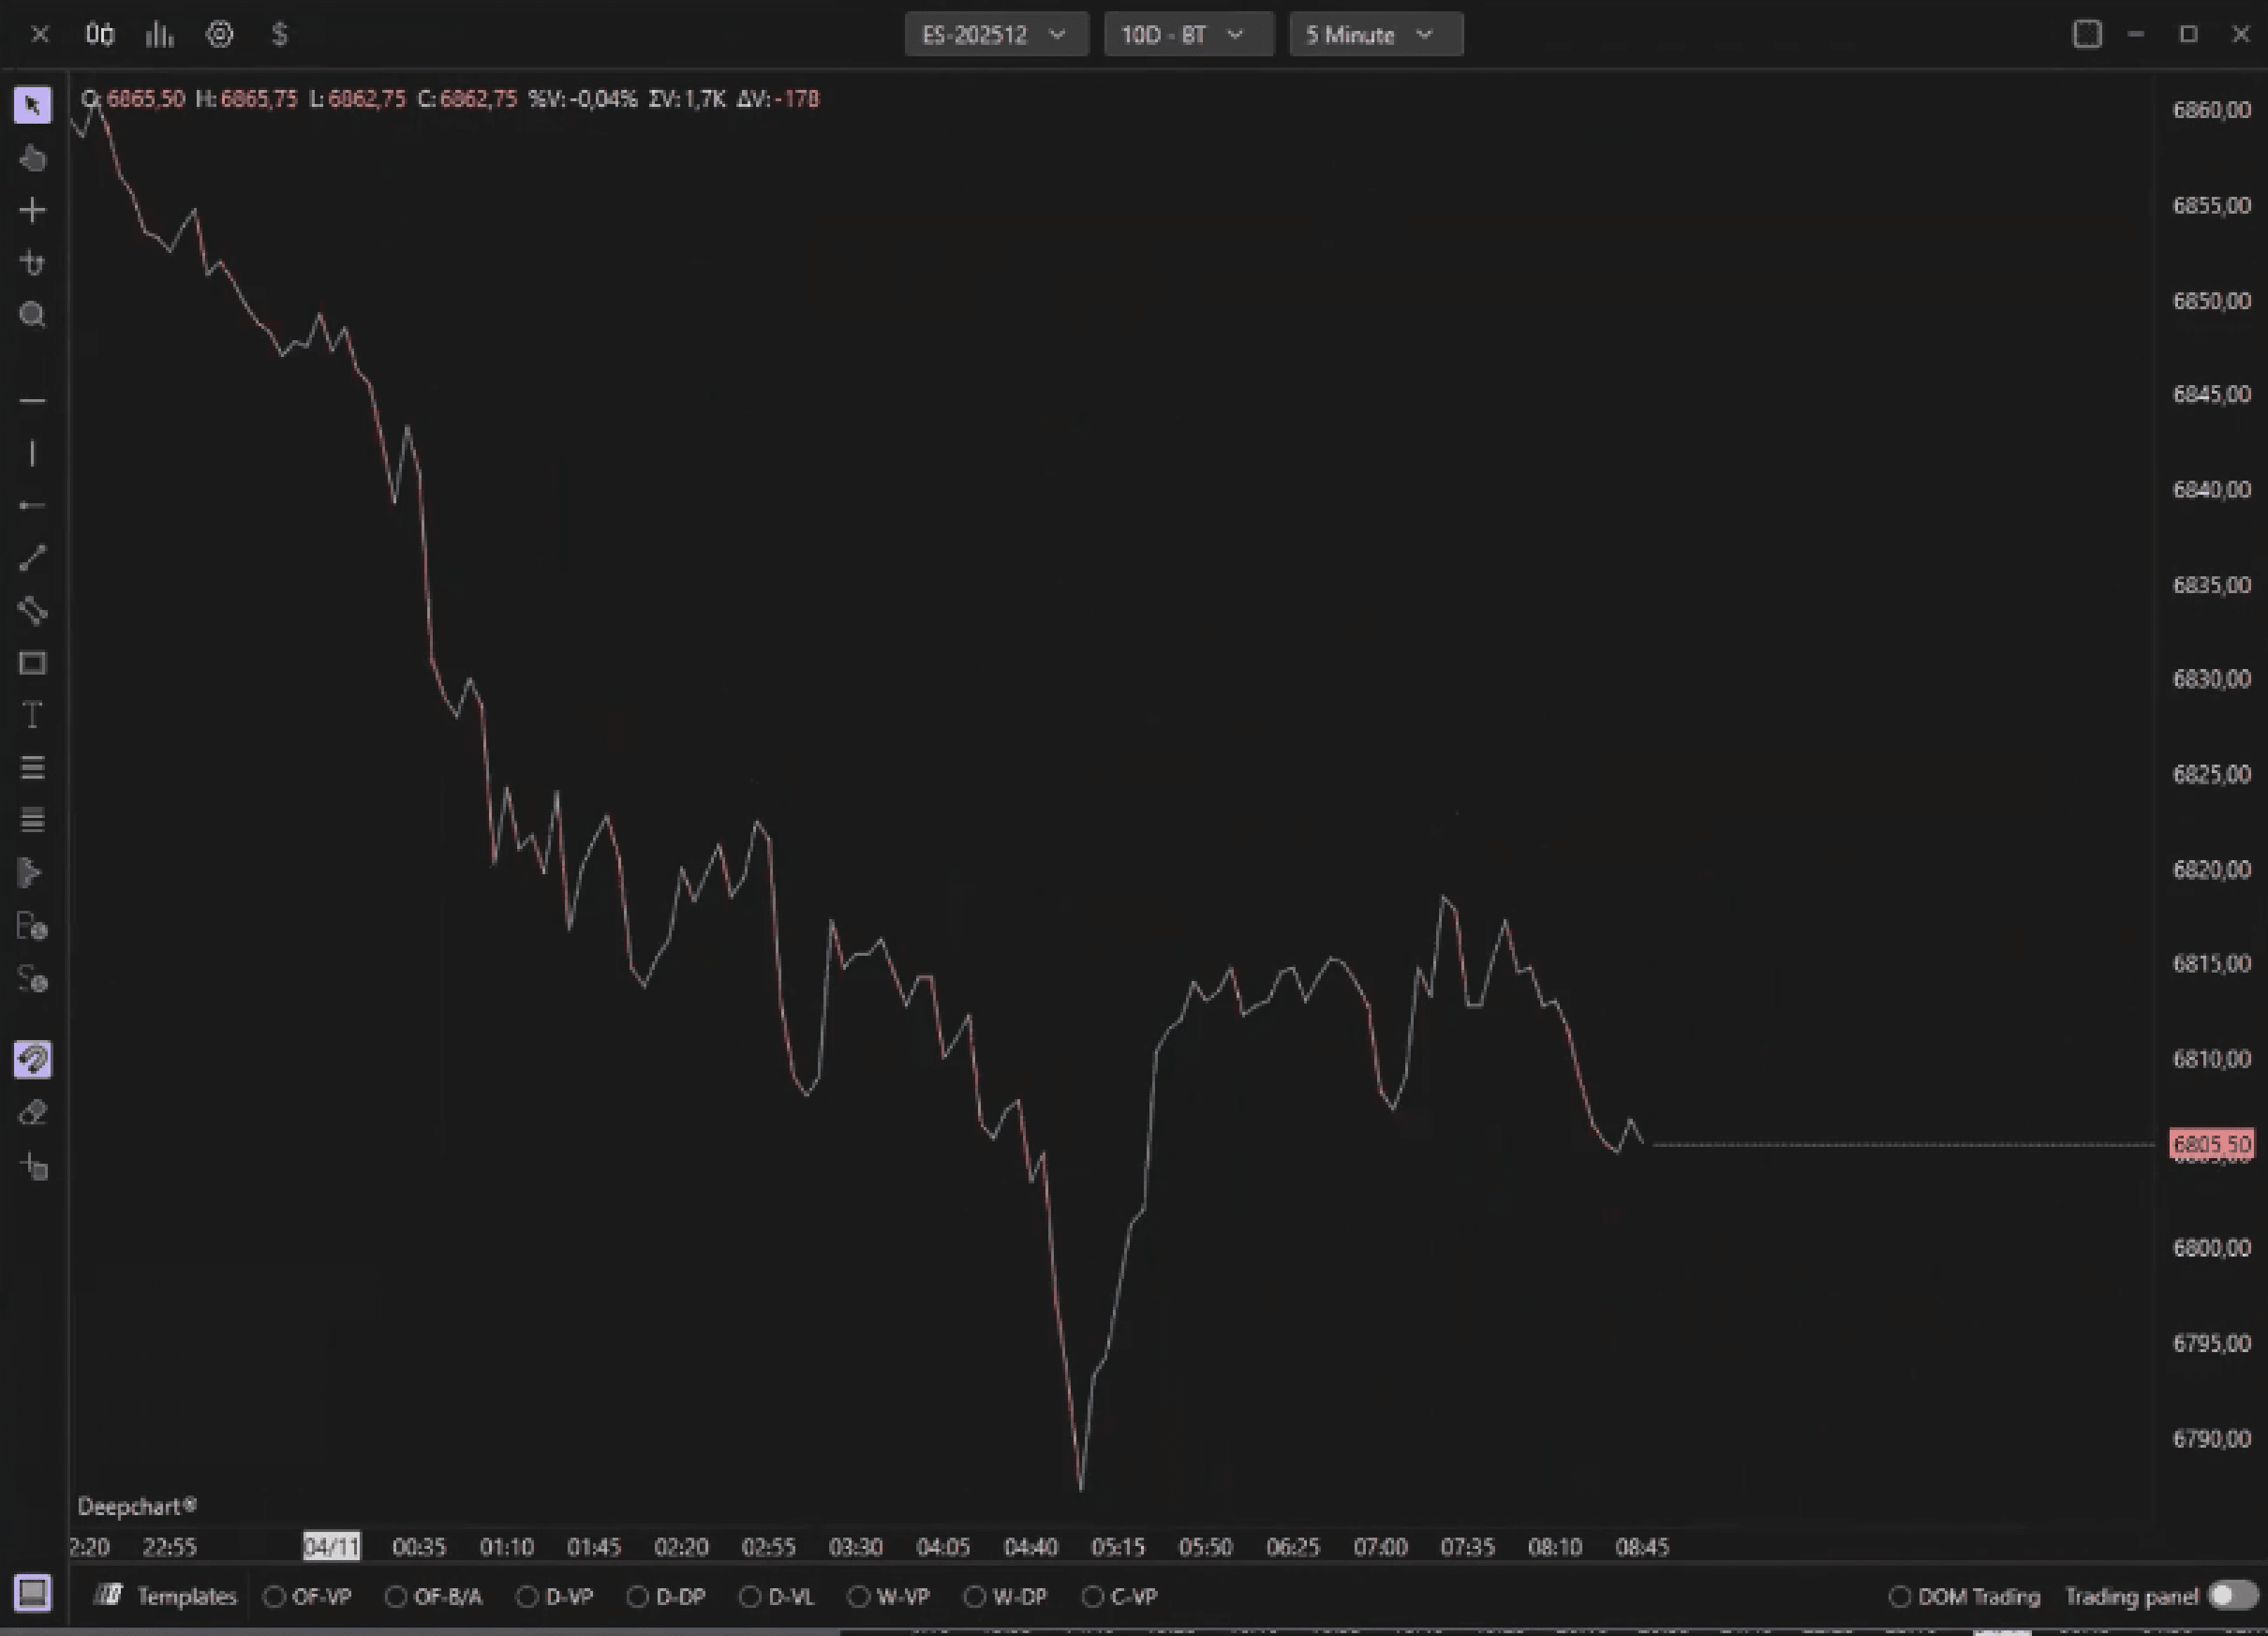The width and height of the screenshot is (2268, 1636).
Task: Select the trend line drawing tool
Action: [32, 558]
